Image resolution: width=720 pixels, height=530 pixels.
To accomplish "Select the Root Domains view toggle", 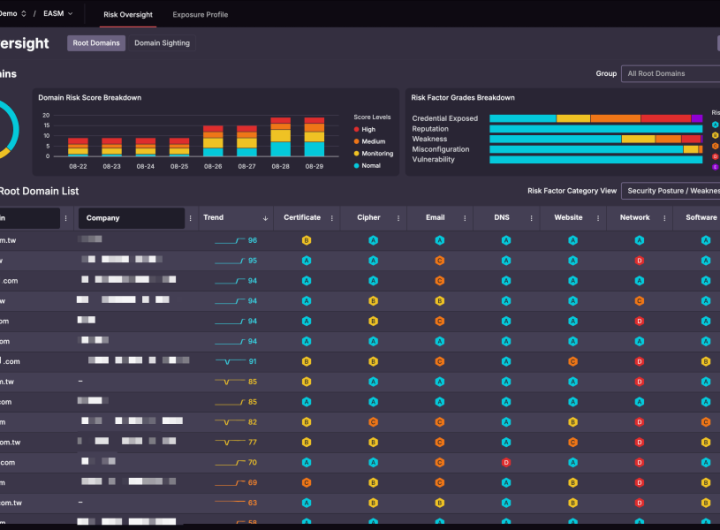I will tap(96, 43).
